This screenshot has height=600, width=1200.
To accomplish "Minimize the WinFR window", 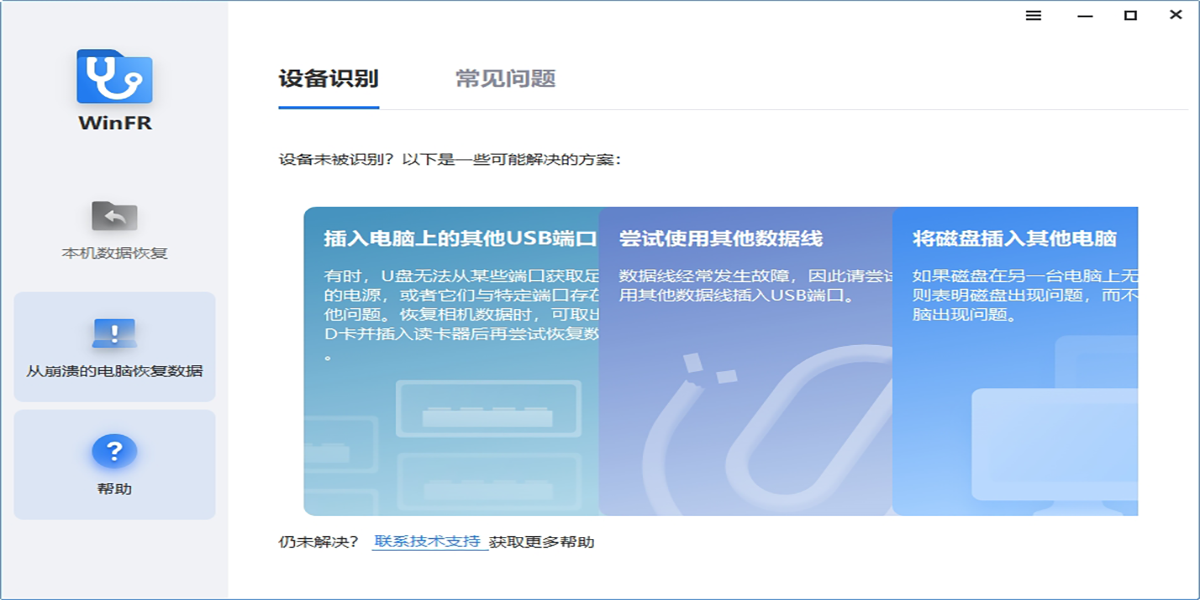I will [1084, 16].
